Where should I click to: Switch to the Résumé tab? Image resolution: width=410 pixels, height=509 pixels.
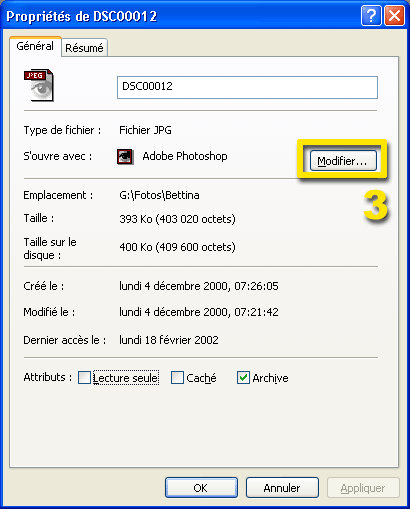[84, 48]
